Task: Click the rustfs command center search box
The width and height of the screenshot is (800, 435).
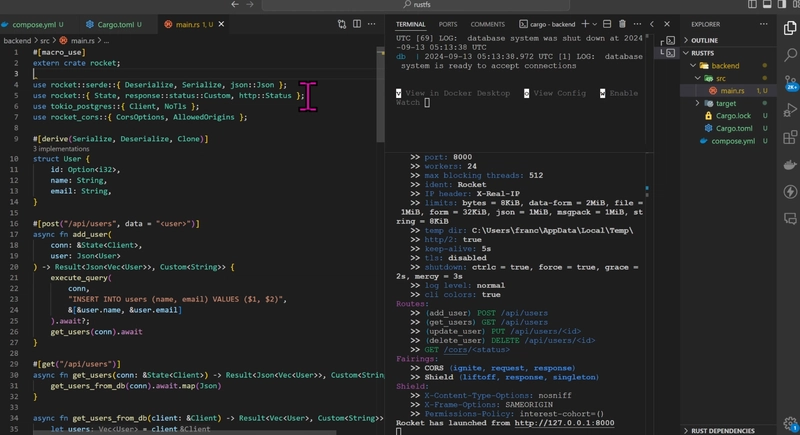Action: point(416,5)
